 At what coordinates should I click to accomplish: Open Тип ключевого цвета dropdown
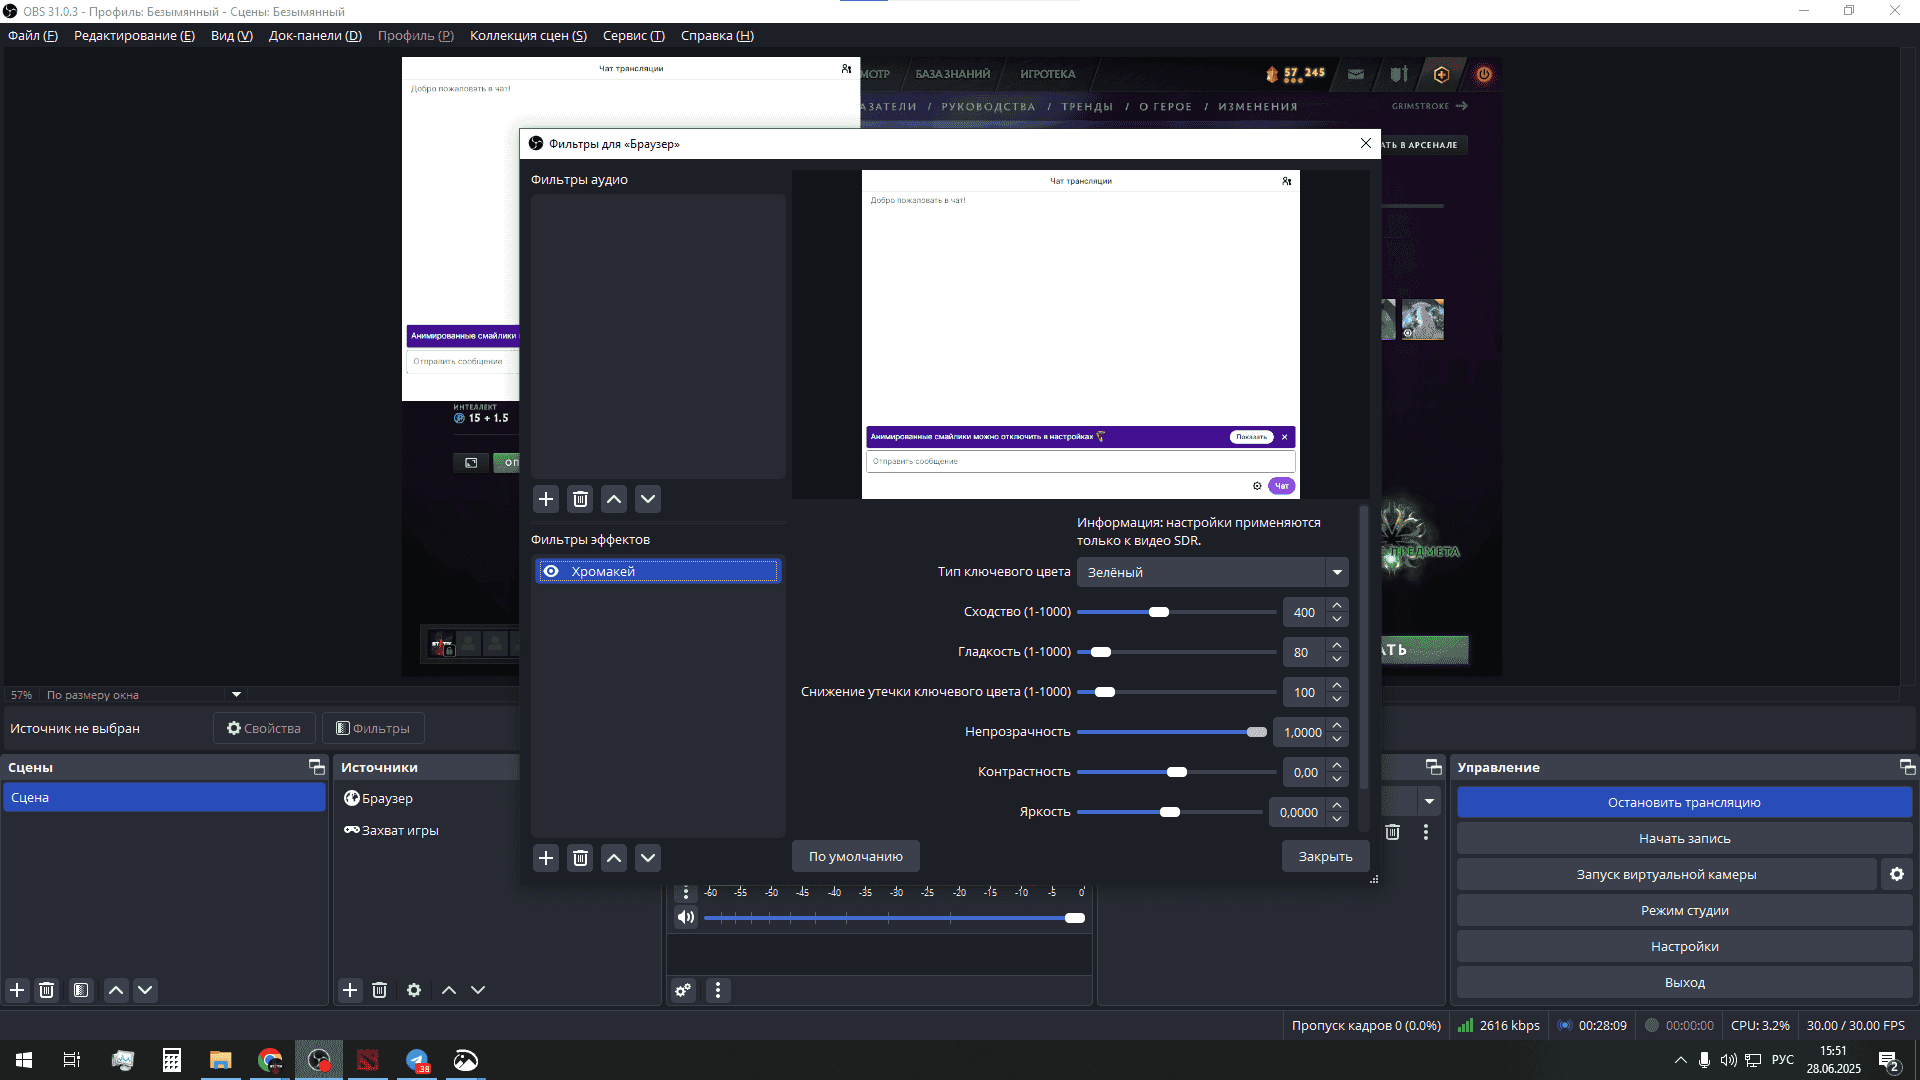[x=1212, y=572]
